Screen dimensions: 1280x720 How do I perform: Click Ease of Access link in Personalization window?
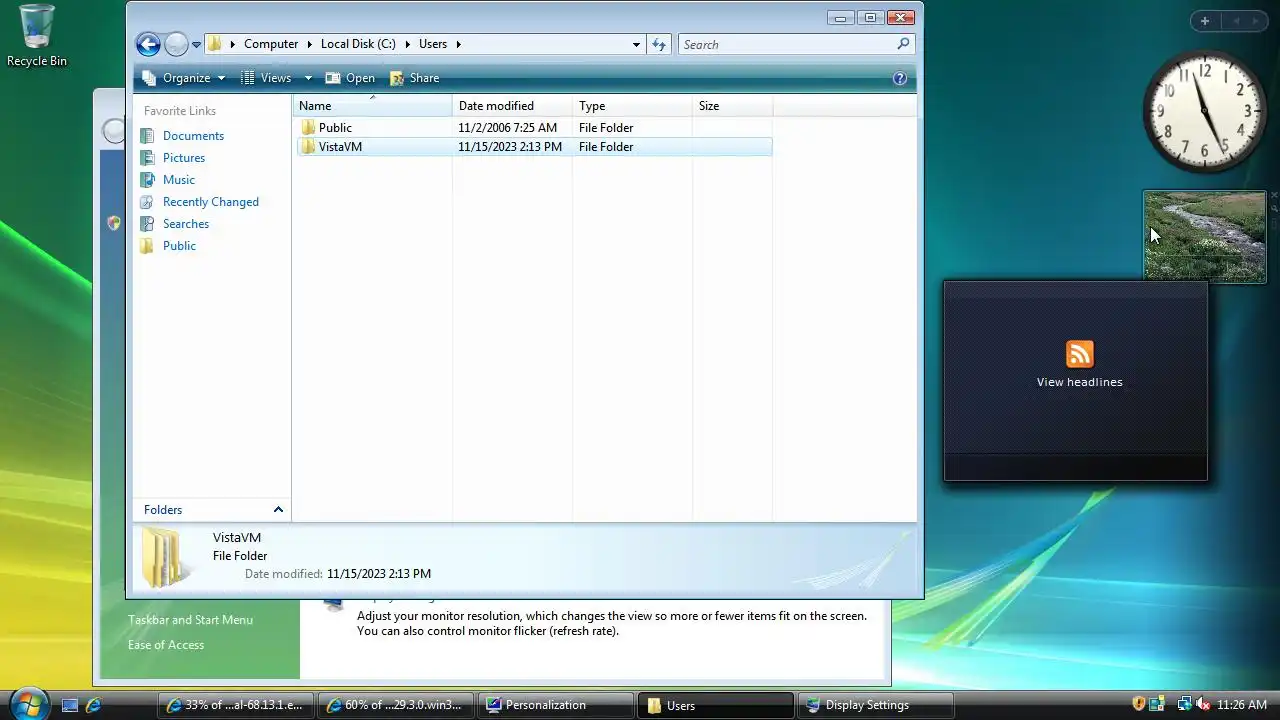coord(166,645)
